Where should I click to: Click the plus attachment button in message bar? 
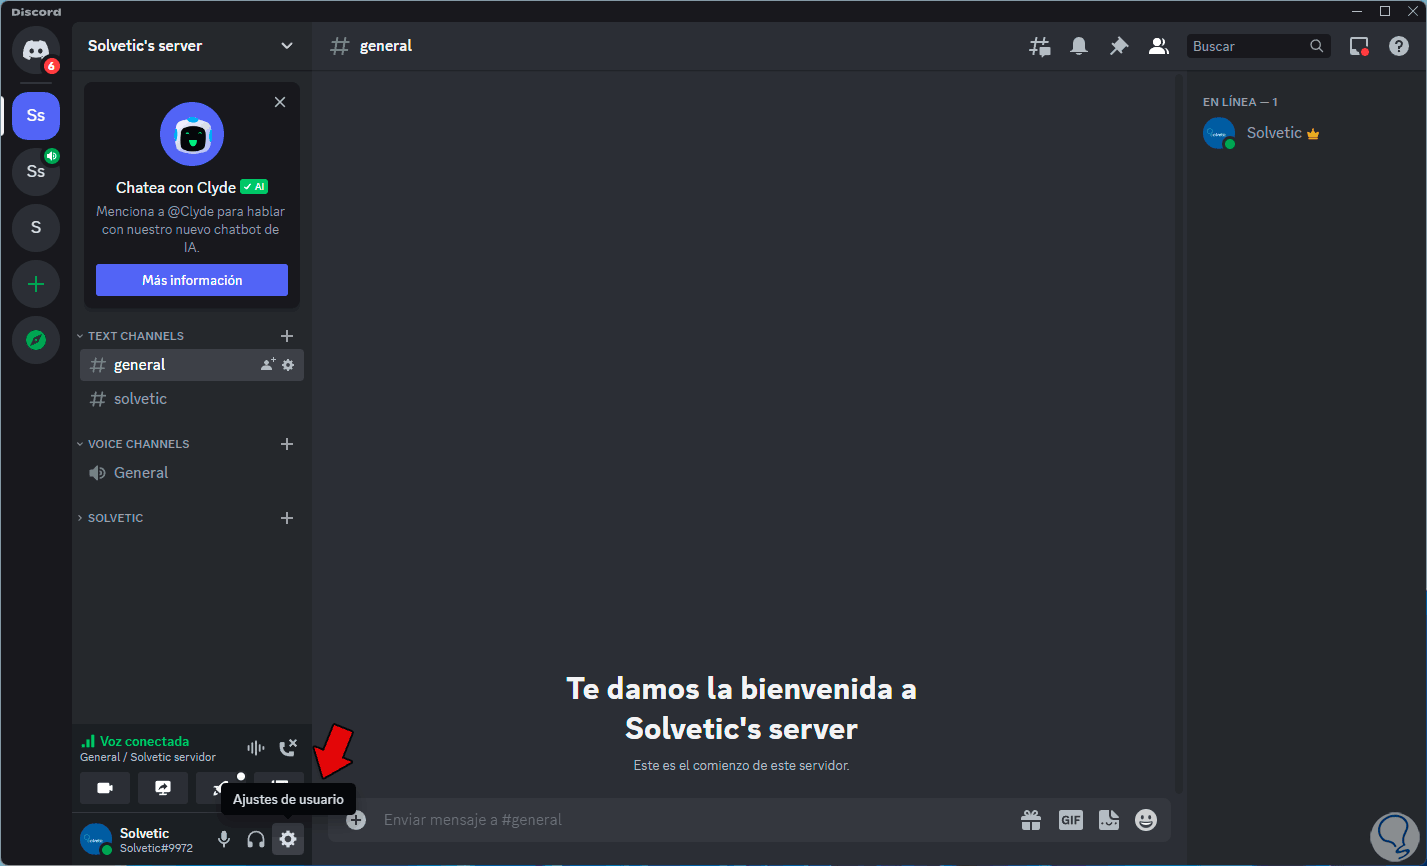[x=356, y=820]
